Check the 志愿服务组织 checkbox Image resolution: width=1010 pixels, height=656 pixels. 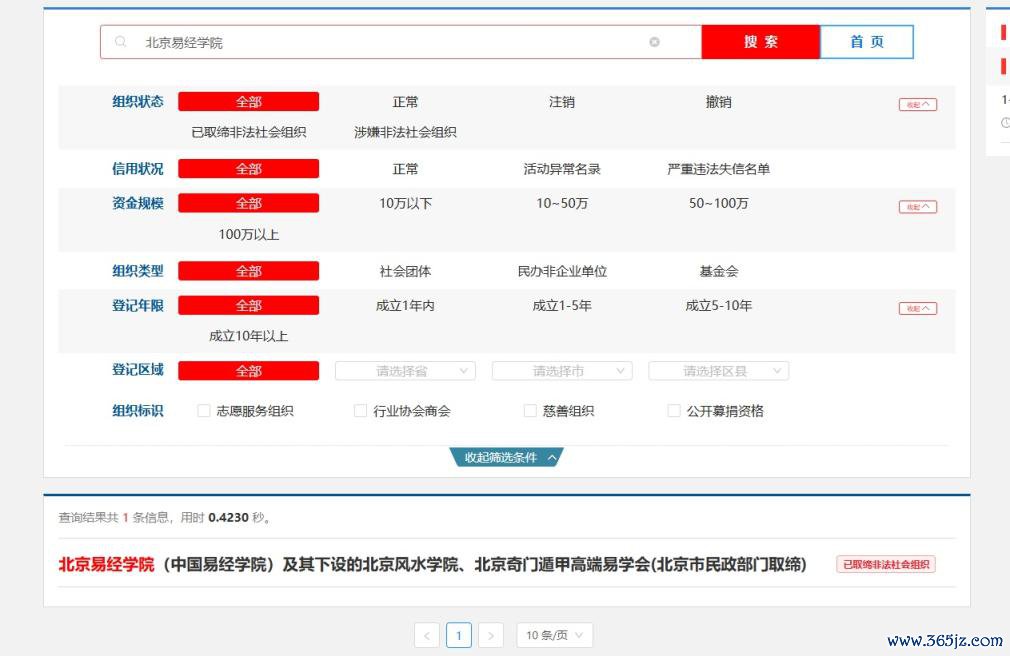204,410
